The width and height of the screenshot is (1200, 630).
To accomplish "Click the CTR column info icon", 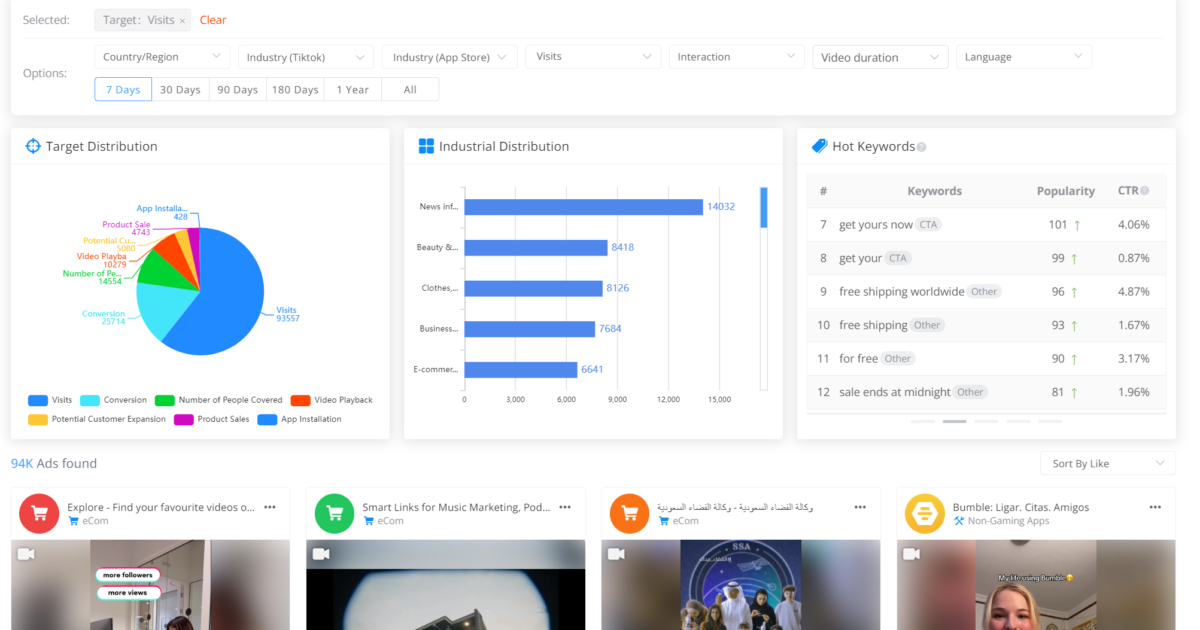I will point(1144,191).
